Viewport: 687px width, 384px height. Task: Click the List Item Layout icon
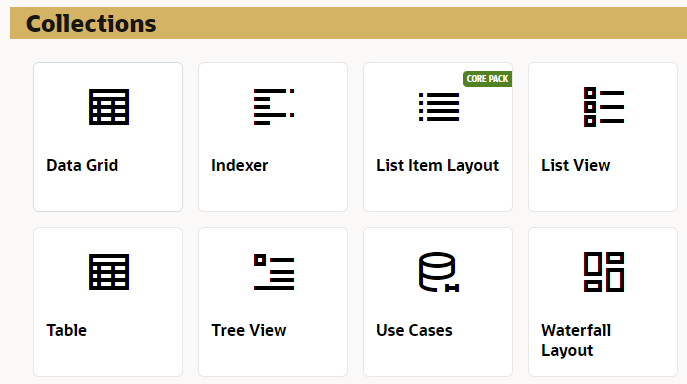pos(439,107)
